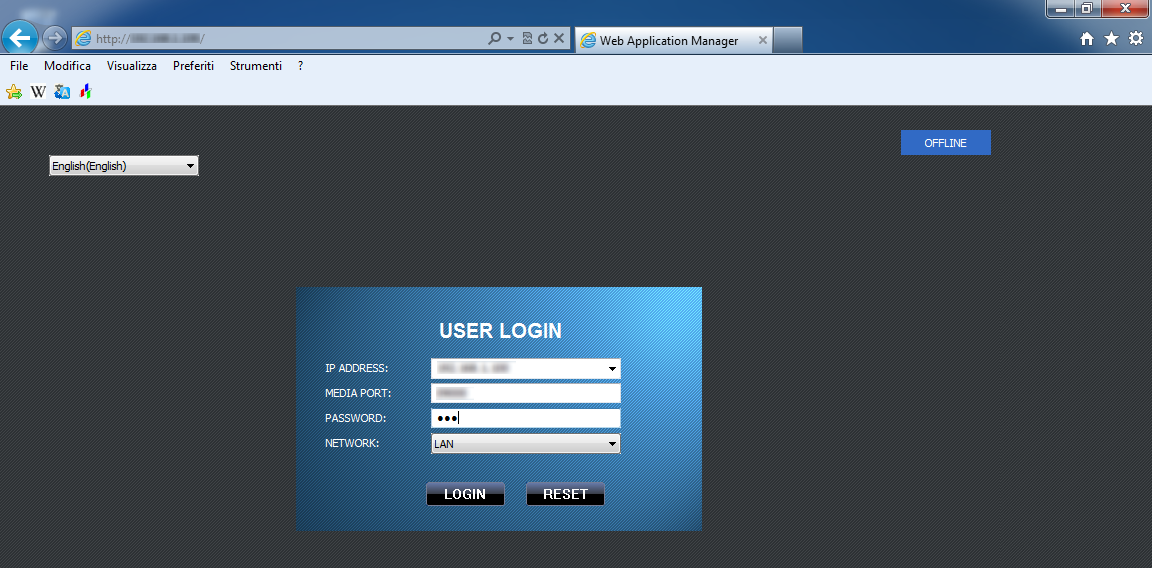Click the browser Back arrow button
Viewport: 1152px width, 568px height.
[x=20, y=38]
